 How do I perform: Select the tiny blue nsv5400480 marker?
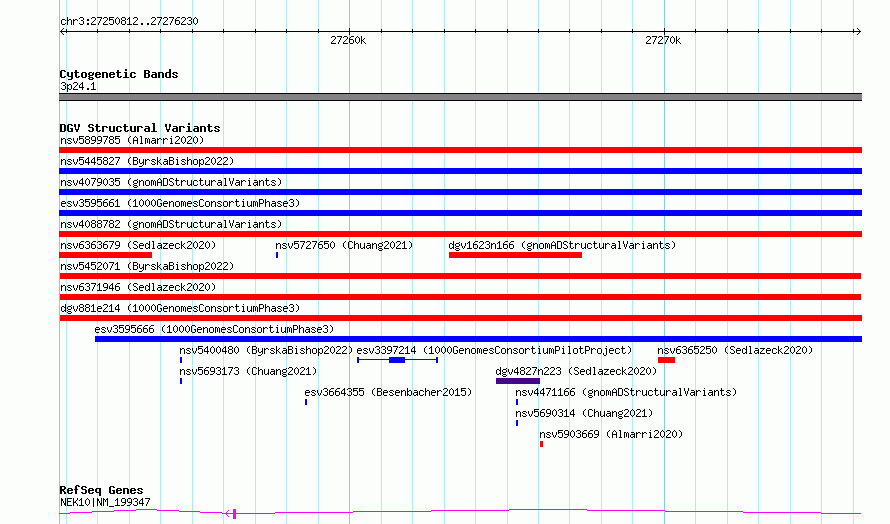pyautogui.click(x=181, y=360)
